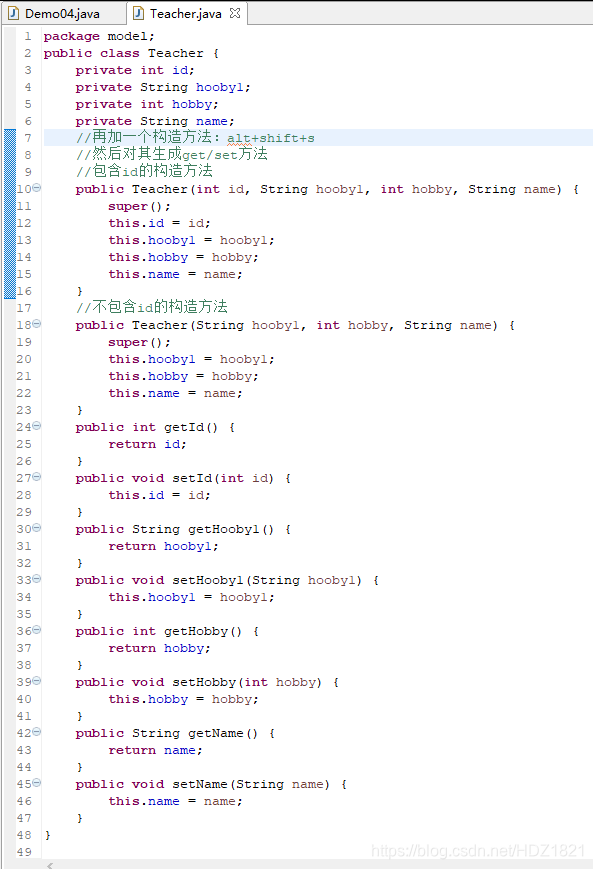The width and height of the screenshot is (593, 869).
Task: Click the Java file icon on Demo04.java tab
Action: click(13, 13)
